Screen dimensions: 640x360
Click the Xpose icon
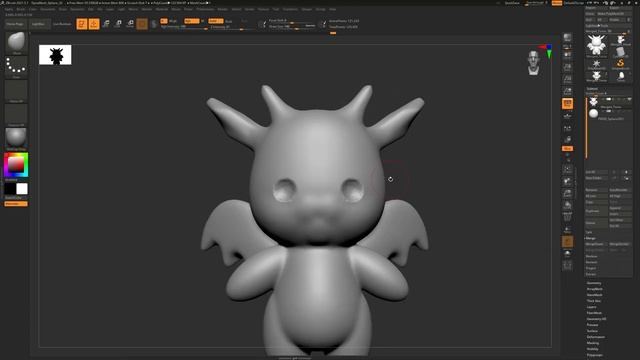567,265
